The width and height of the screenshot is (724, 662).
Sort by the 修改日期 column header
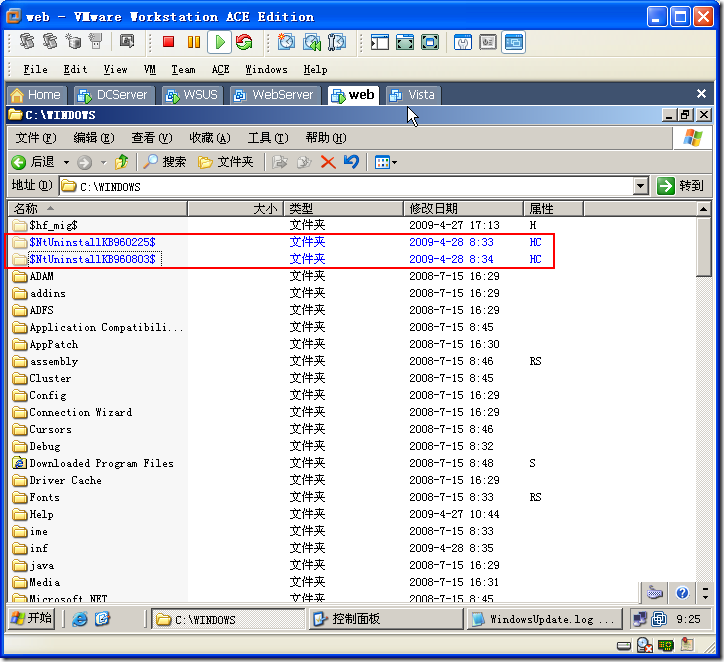pos(463,209)
